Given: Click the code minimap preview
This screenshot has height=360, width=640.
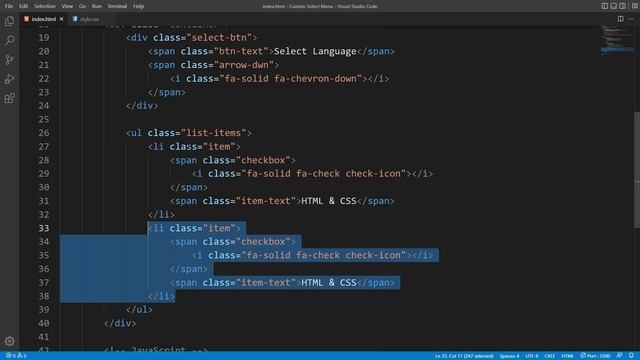Looking at the screenshot, I should pyautogui.click(x=617, y=41).
